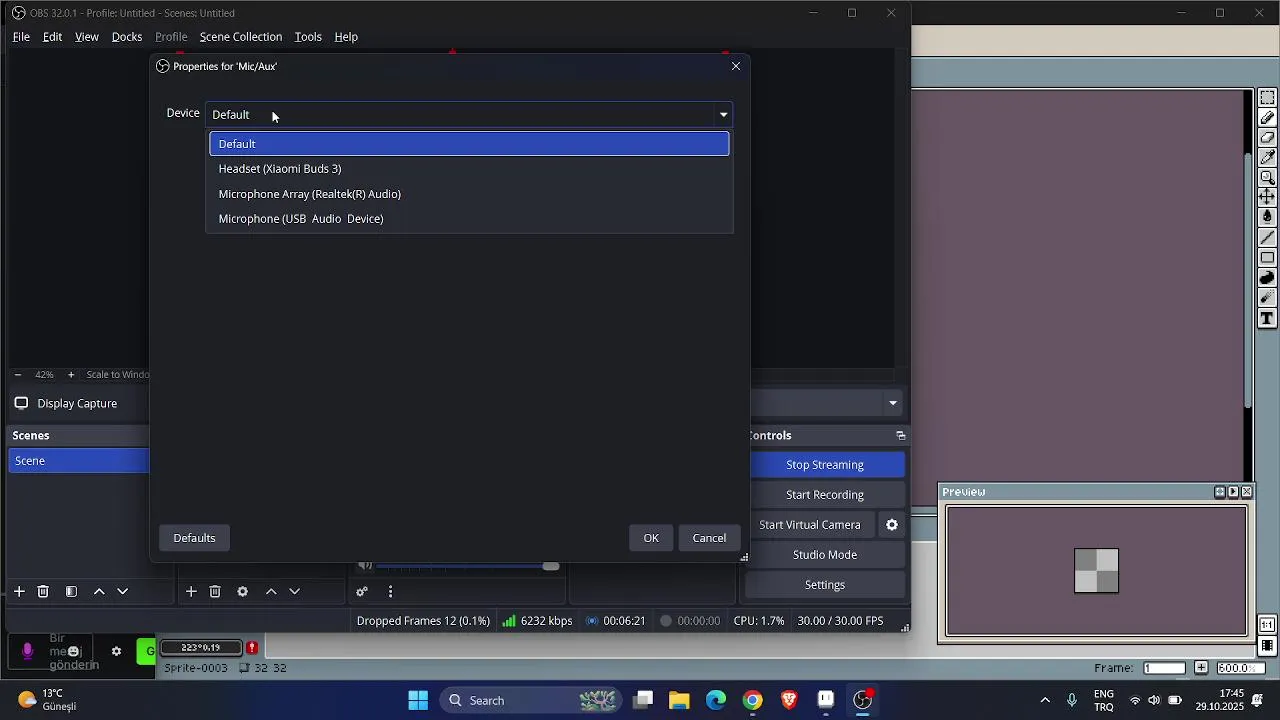
Task: Click the timeline film icon in the sprite editor
Action: (1267, 646)
